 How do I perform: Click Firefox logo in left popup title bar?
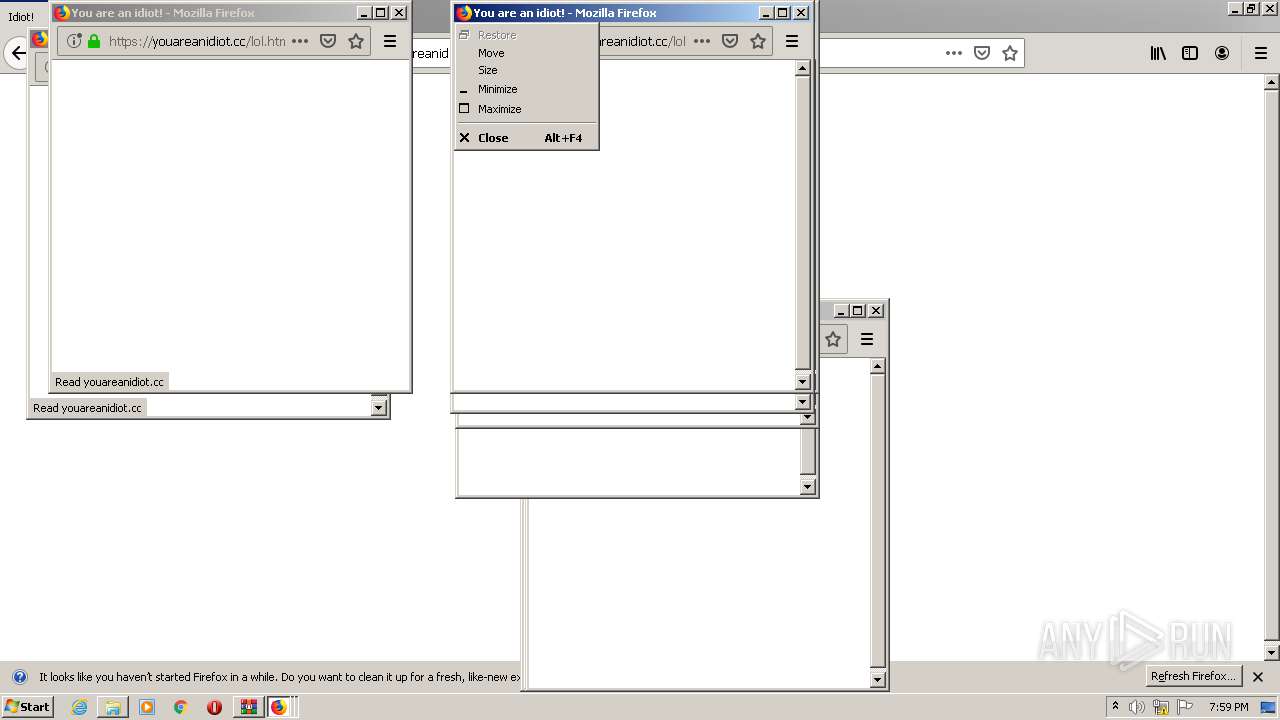(62, 13)
